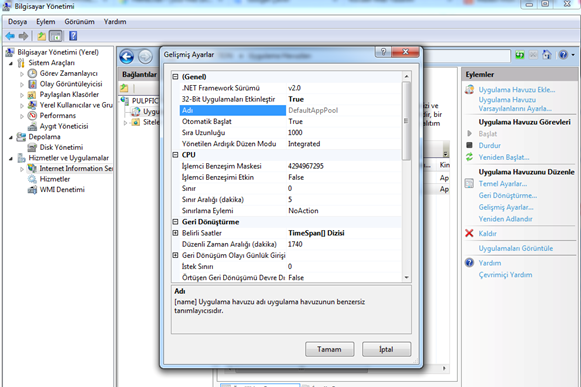This screenshot has height=387, width=581.
Task: Open the Yardım menu
Action: (115, 22)
